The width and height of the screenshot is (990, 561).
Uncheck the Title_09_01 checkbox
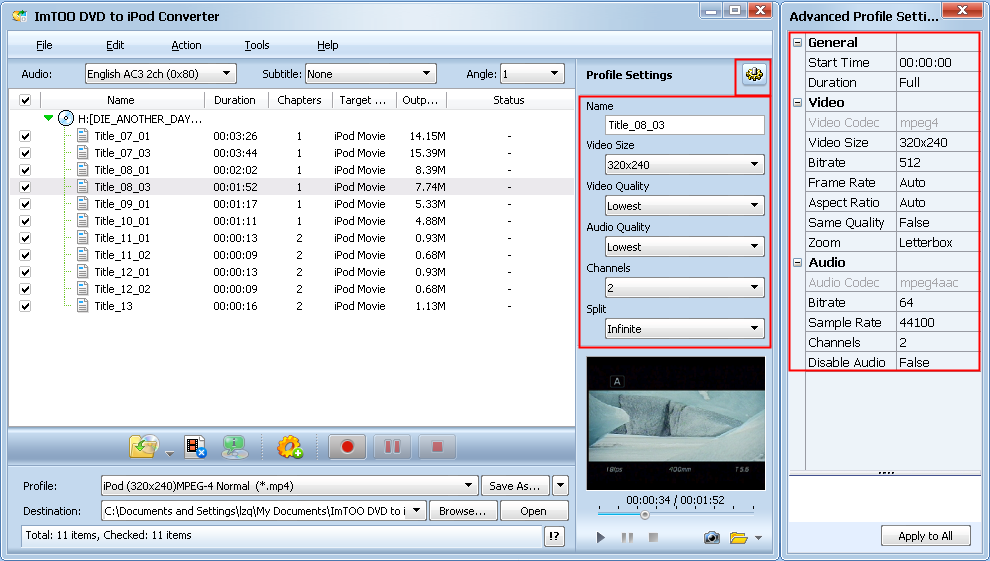click(25, 204)
